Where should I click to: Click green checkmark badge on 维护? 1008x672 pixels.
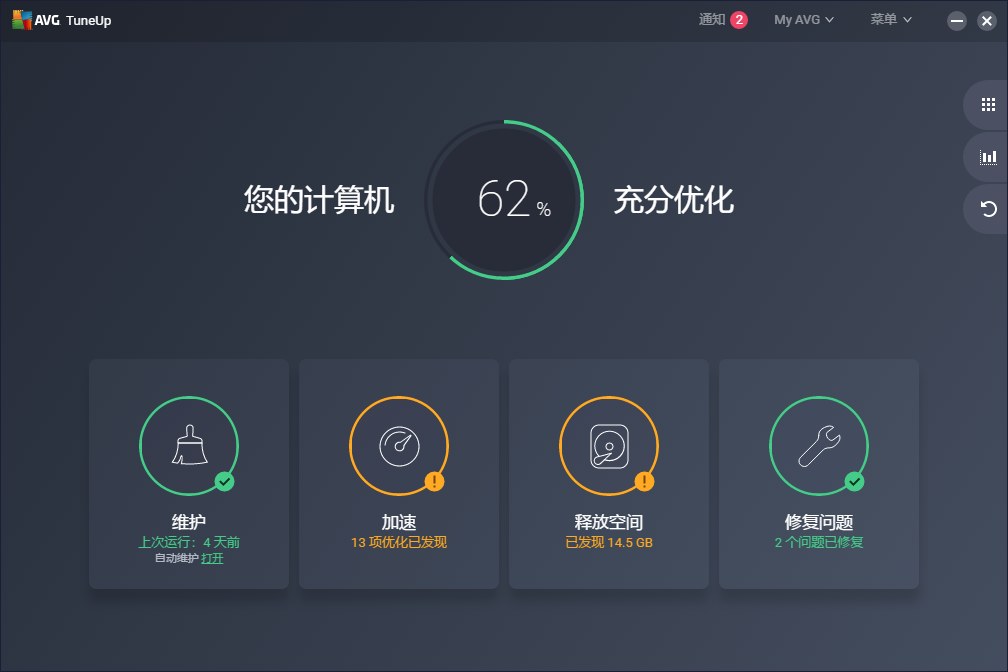(224, 481)
